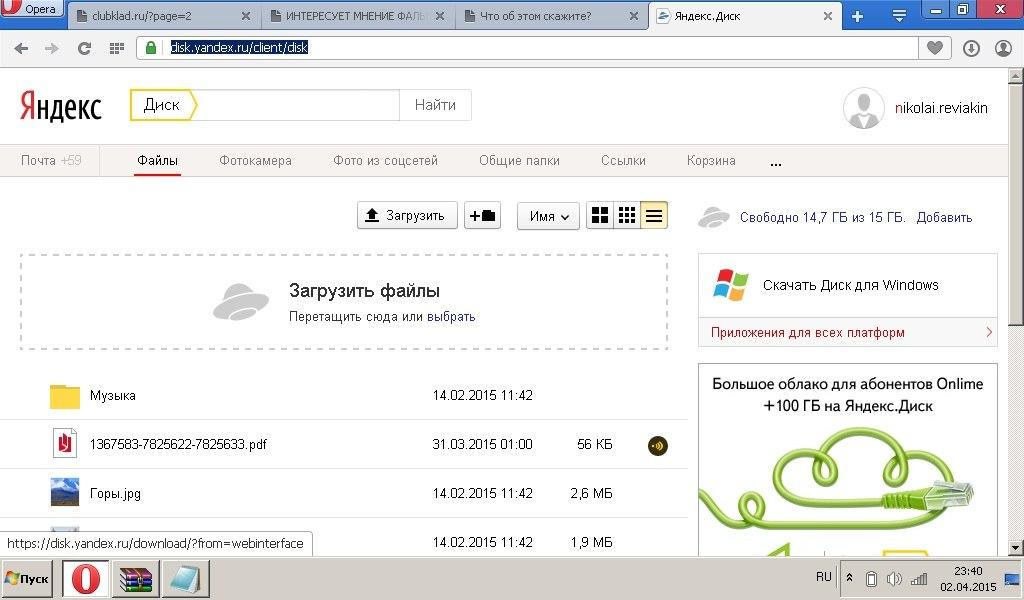Screen dimensions: 1024x600
Task: Open Приложения для всех платформ
Action: 808,332
